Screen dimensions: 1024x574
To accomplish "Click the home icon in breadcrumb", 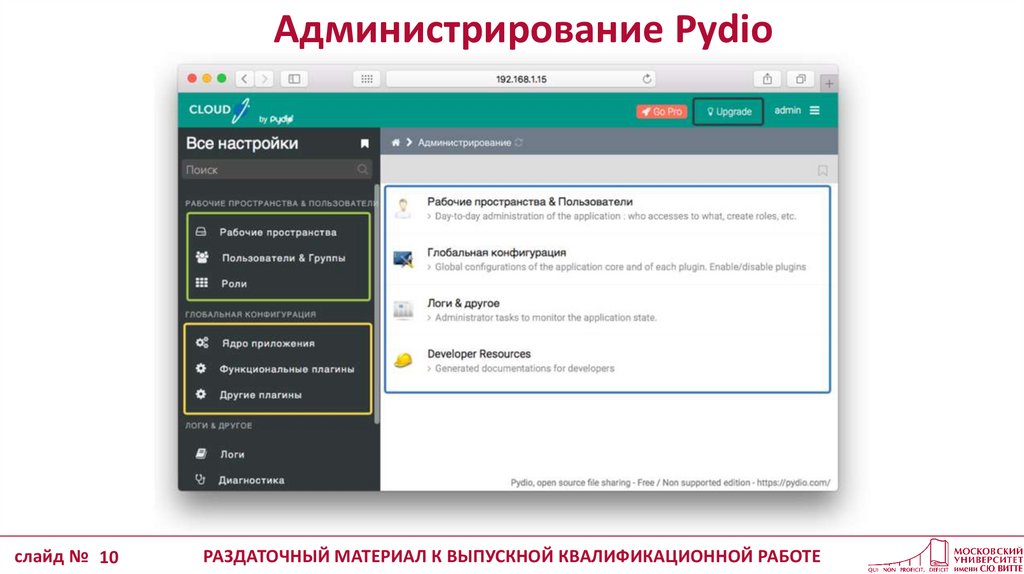I will point(396,143).
